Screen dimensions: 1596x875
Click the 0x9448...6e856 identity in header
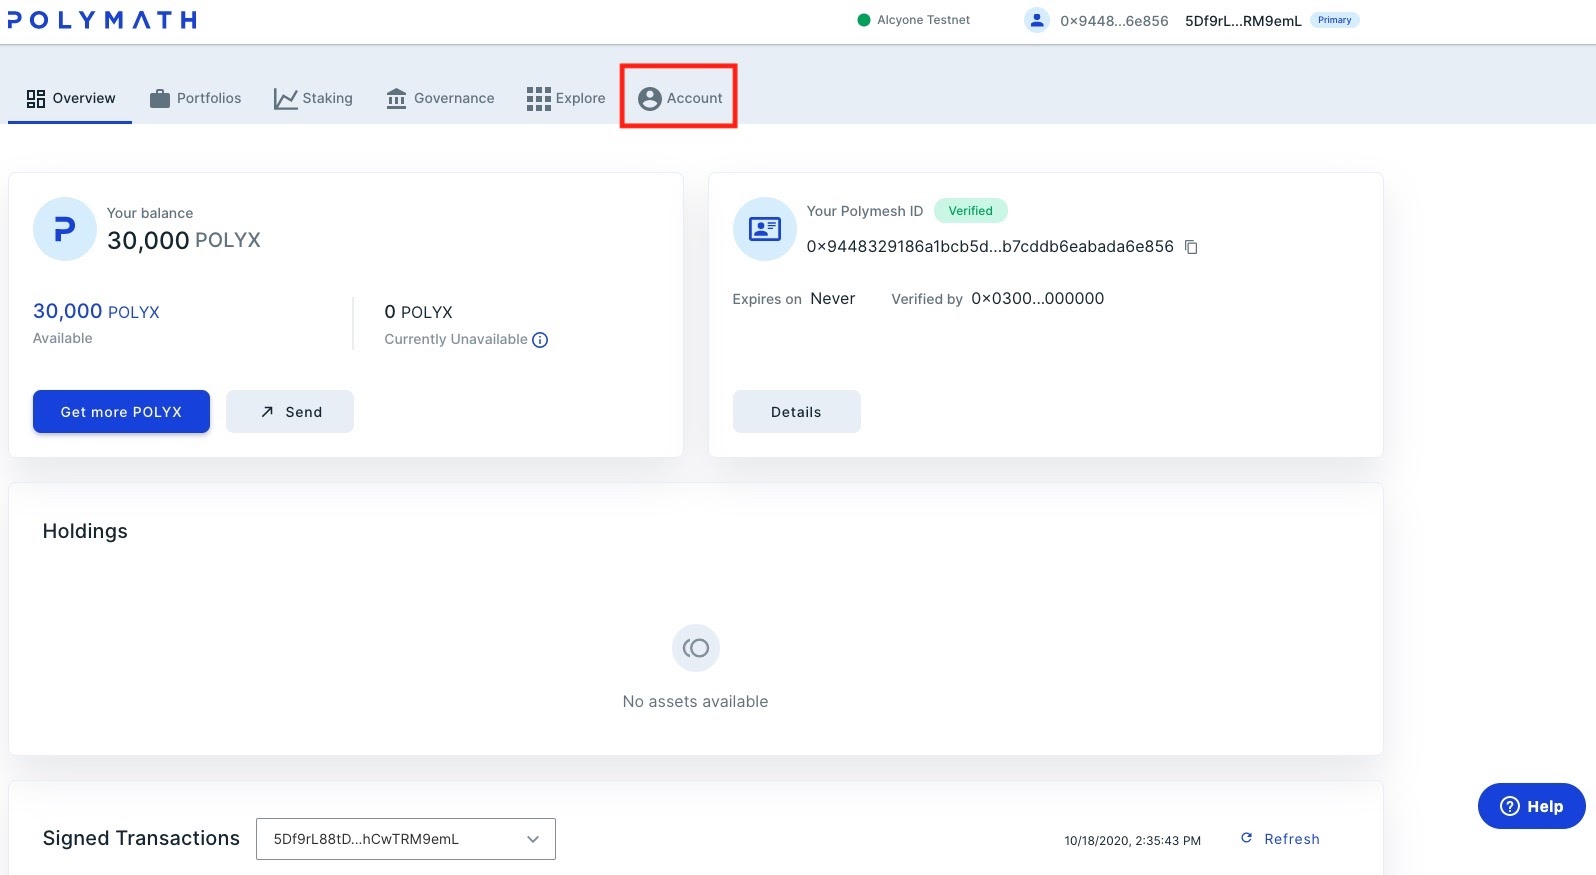tap(1114, 21)
